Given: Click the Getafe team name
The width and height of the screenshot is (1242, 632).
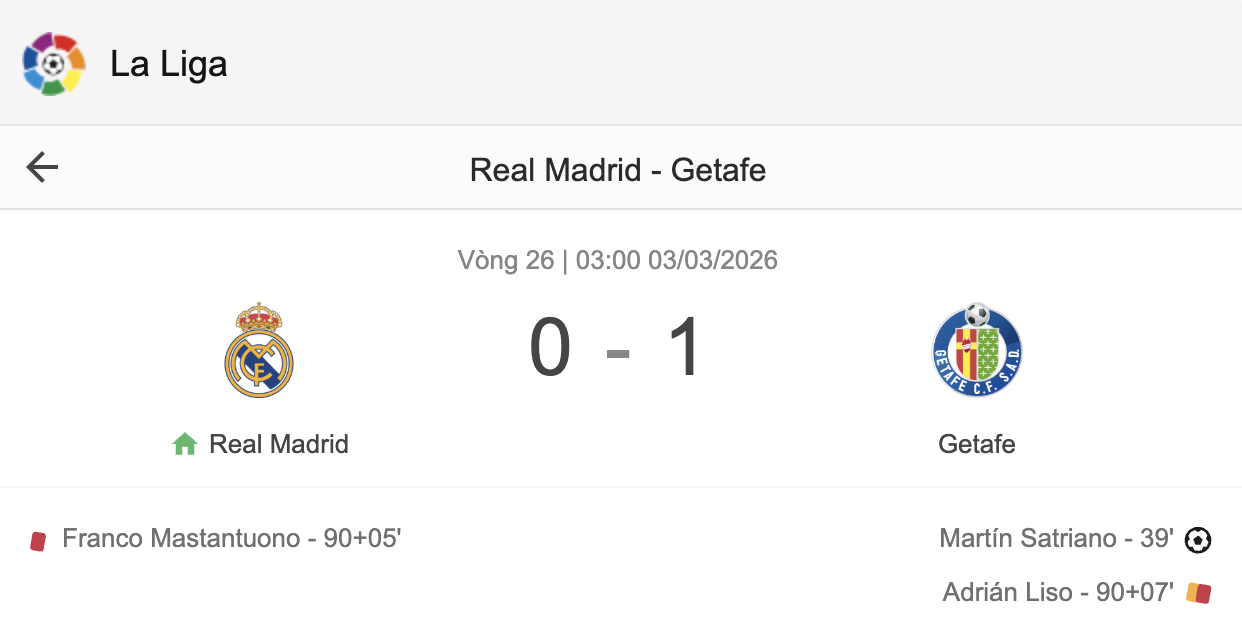Looking at the screenshot, I should [977, 444].
